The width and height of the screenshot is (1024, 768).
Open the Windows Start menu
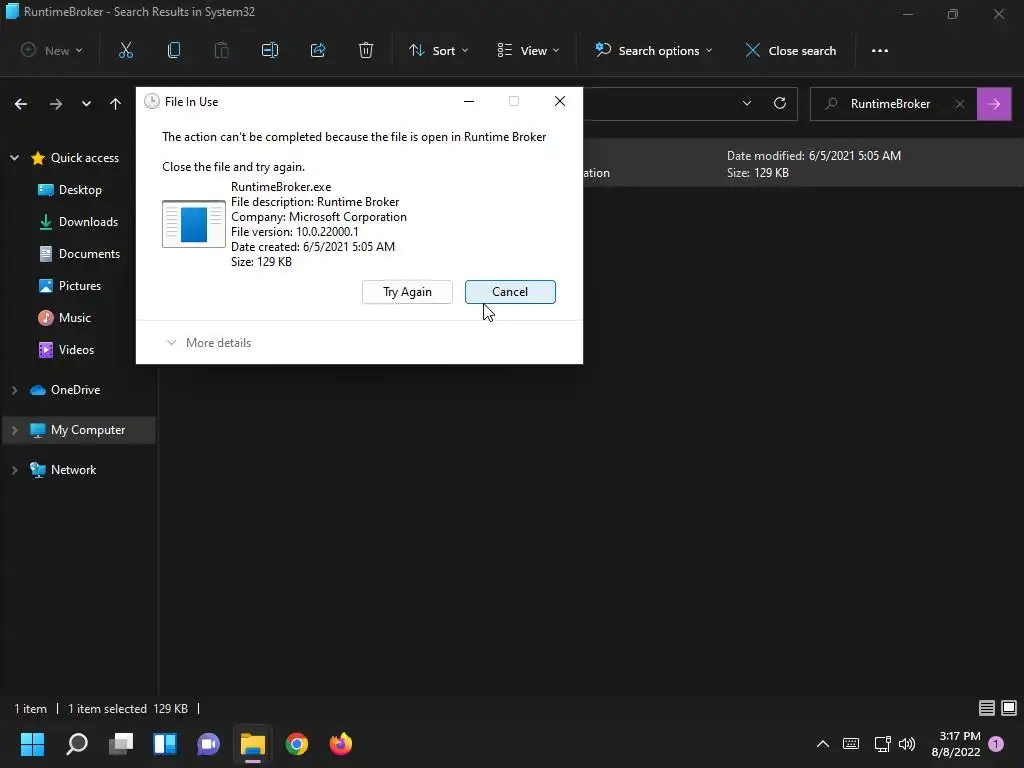(32, 744)
